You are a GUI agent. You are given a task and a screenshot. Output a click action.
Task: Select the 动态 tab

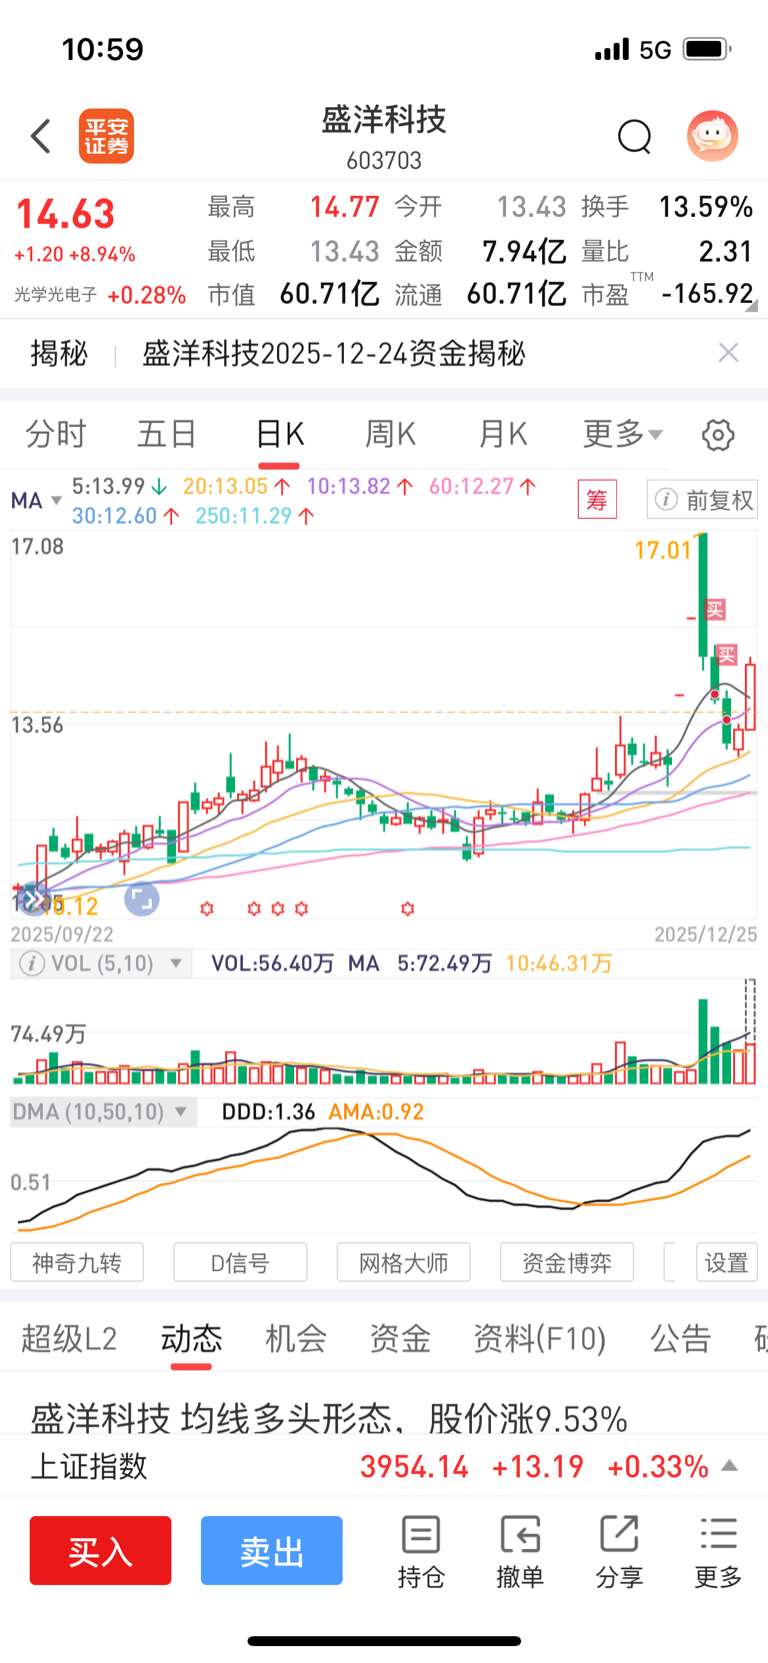(x=191, y=1338)
